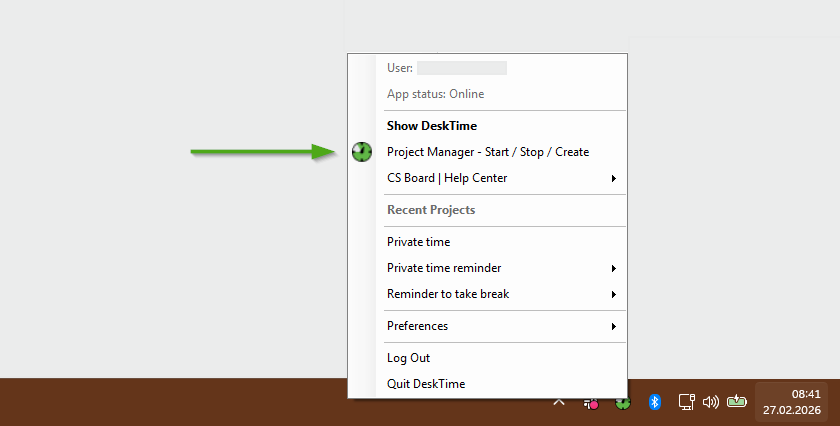This screenshot has width=840, height=426.
Task: Open Bluetooth from the system tray
Action: [655, 402]
